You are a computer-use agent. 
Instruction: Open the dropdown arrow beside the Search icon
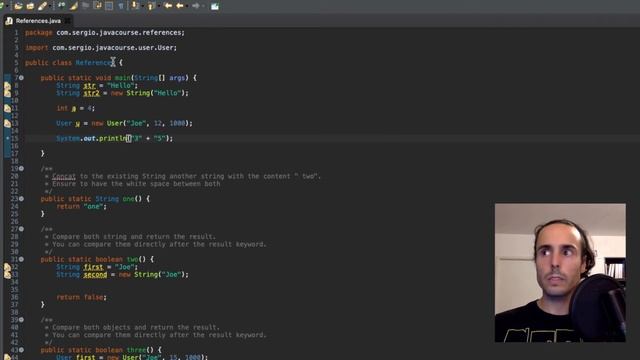(50, 6)
